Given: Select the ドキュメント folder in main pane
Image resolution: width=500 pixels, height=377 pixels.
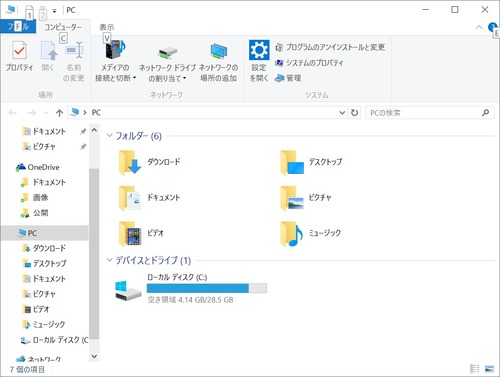Looking at the screenshot, I should coord(149,198).
